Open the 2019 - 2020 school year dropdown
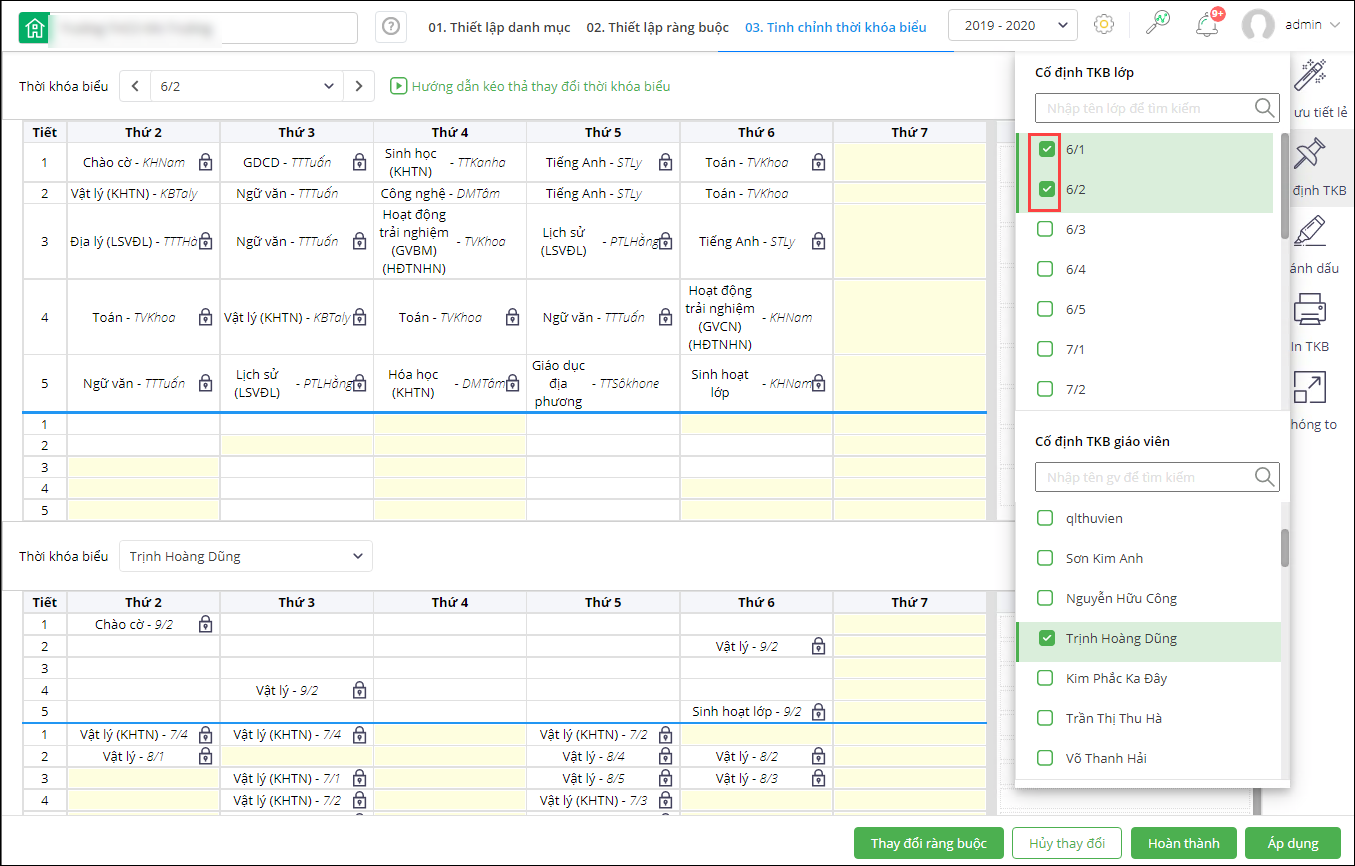1355x866 pixels. click(x=1012, y=26)
